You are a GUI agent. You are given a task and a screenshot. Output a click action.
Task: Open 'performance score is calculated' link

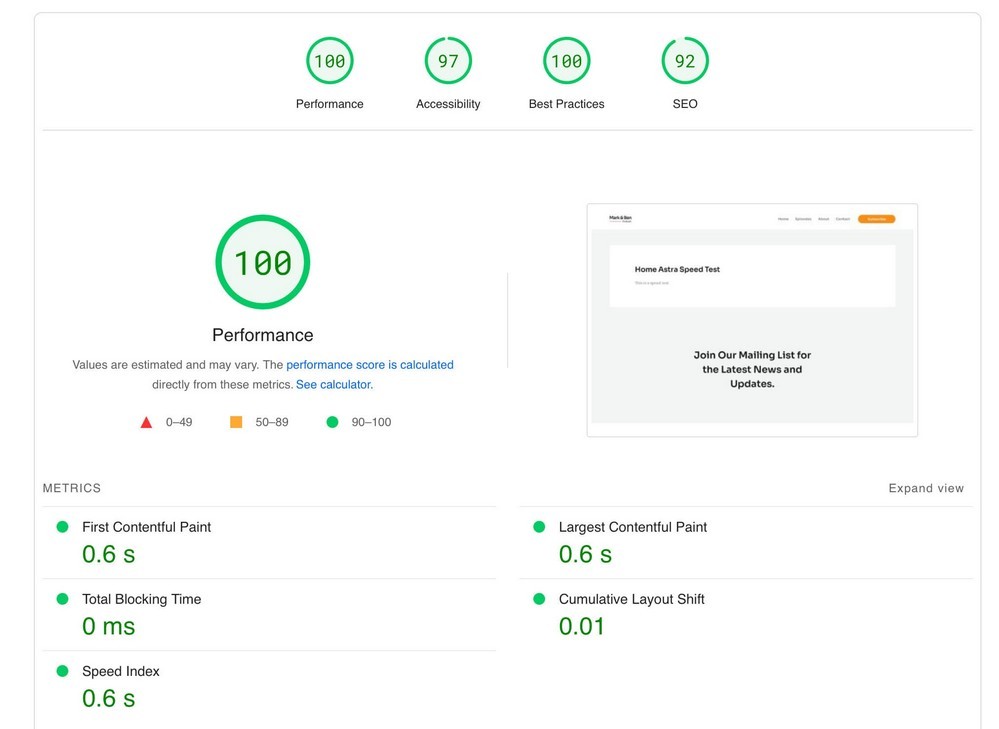(370, 365)
